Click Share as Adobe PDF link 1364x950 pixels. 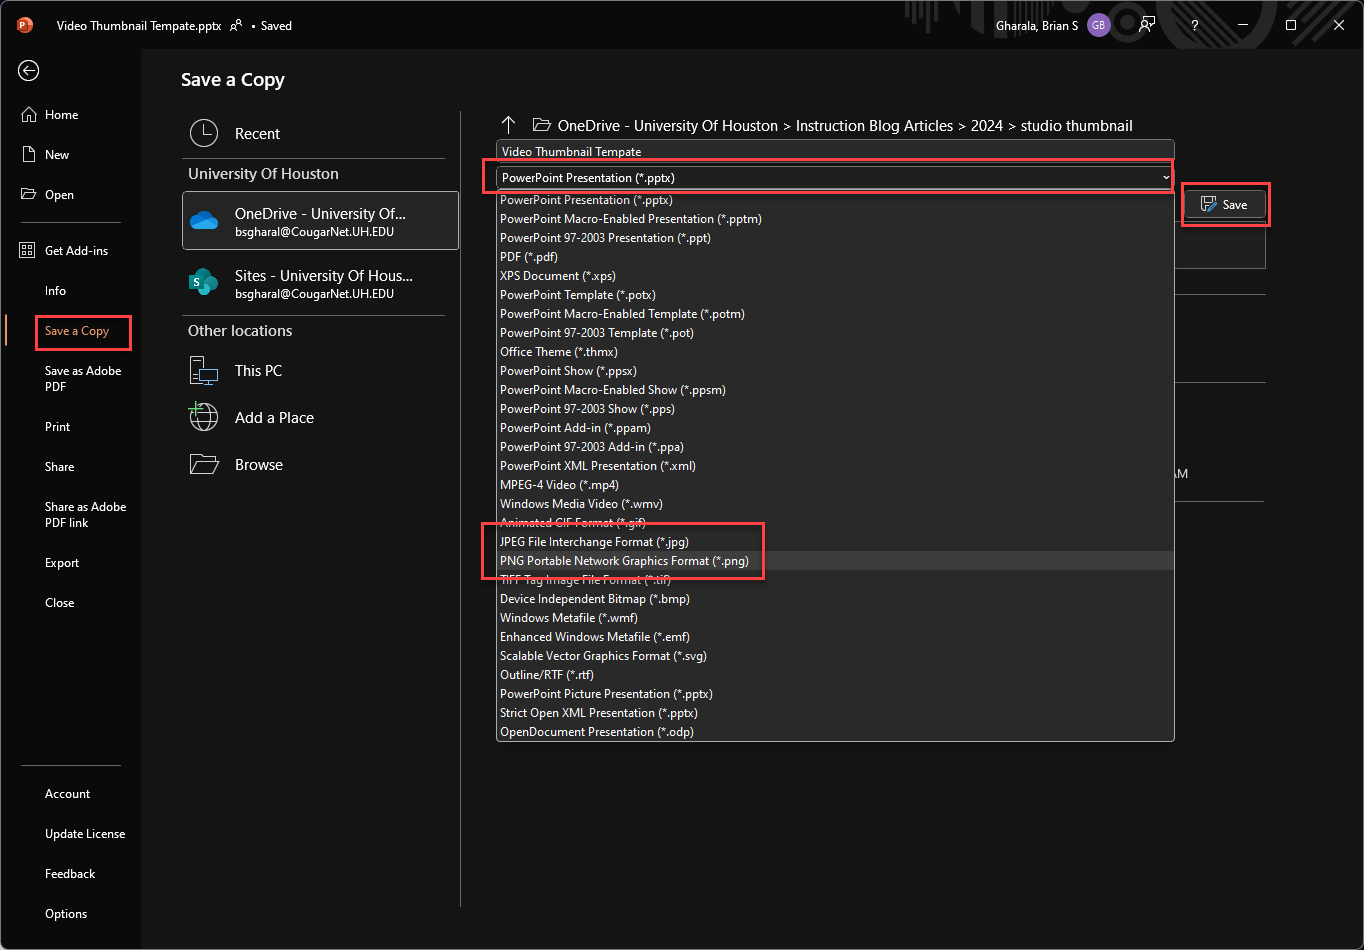(86, 515)
